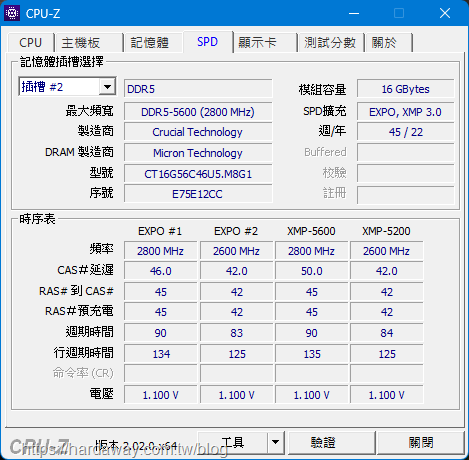
Task: Click EXPO #1 CAS latency 46.0
Action: (x=160, y=271)
